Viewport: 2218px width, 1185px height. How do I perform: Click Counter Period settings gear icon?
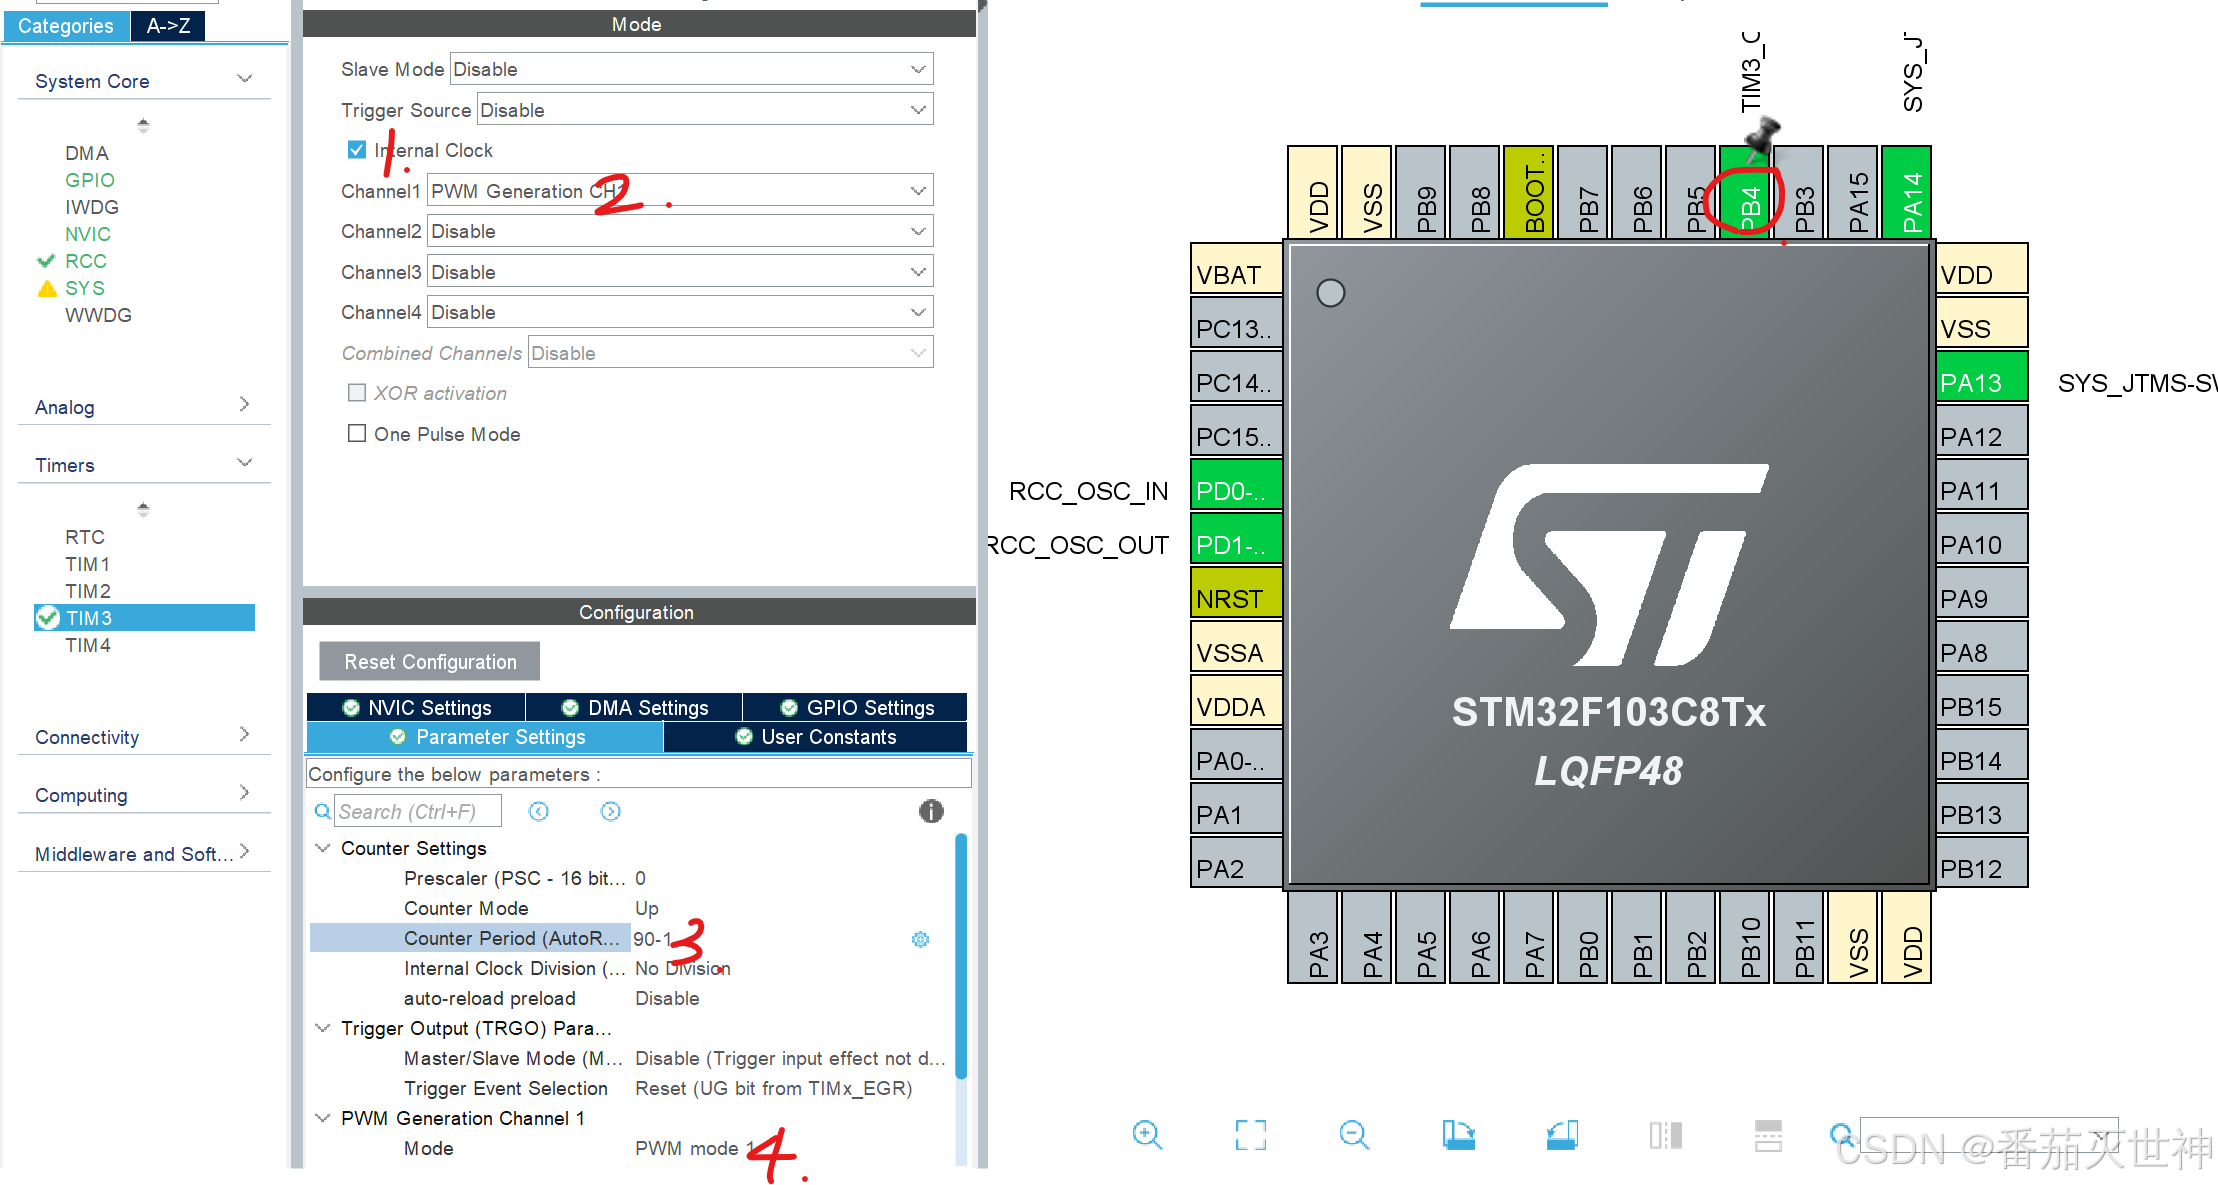point(920,939)
